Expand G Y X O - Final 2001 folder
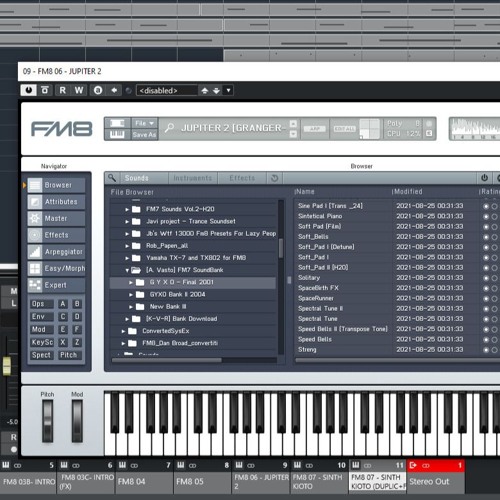The height and width of the screenshot is (500, 500). point(131,282)
